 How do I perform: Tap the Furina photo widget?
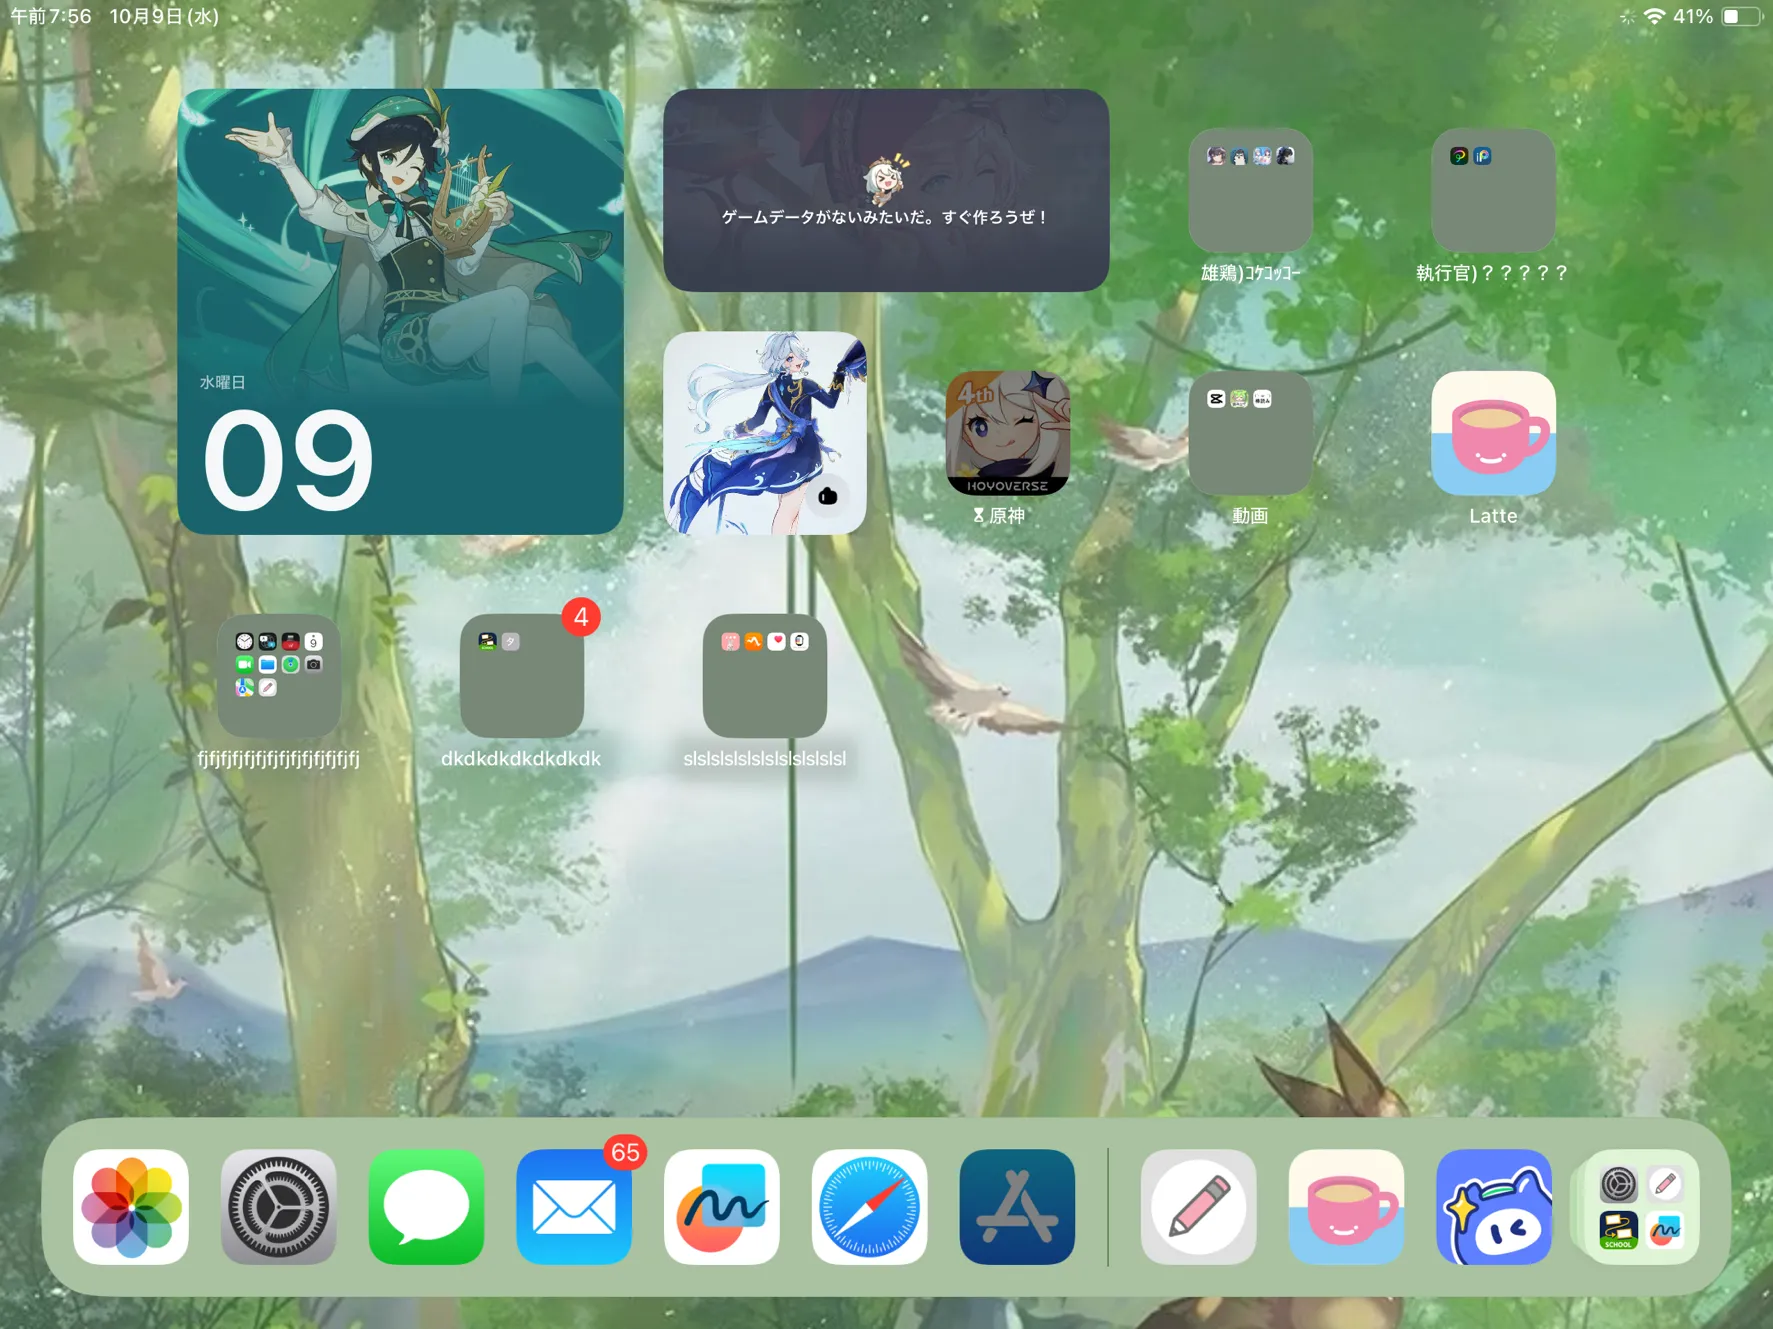(765, 433)
